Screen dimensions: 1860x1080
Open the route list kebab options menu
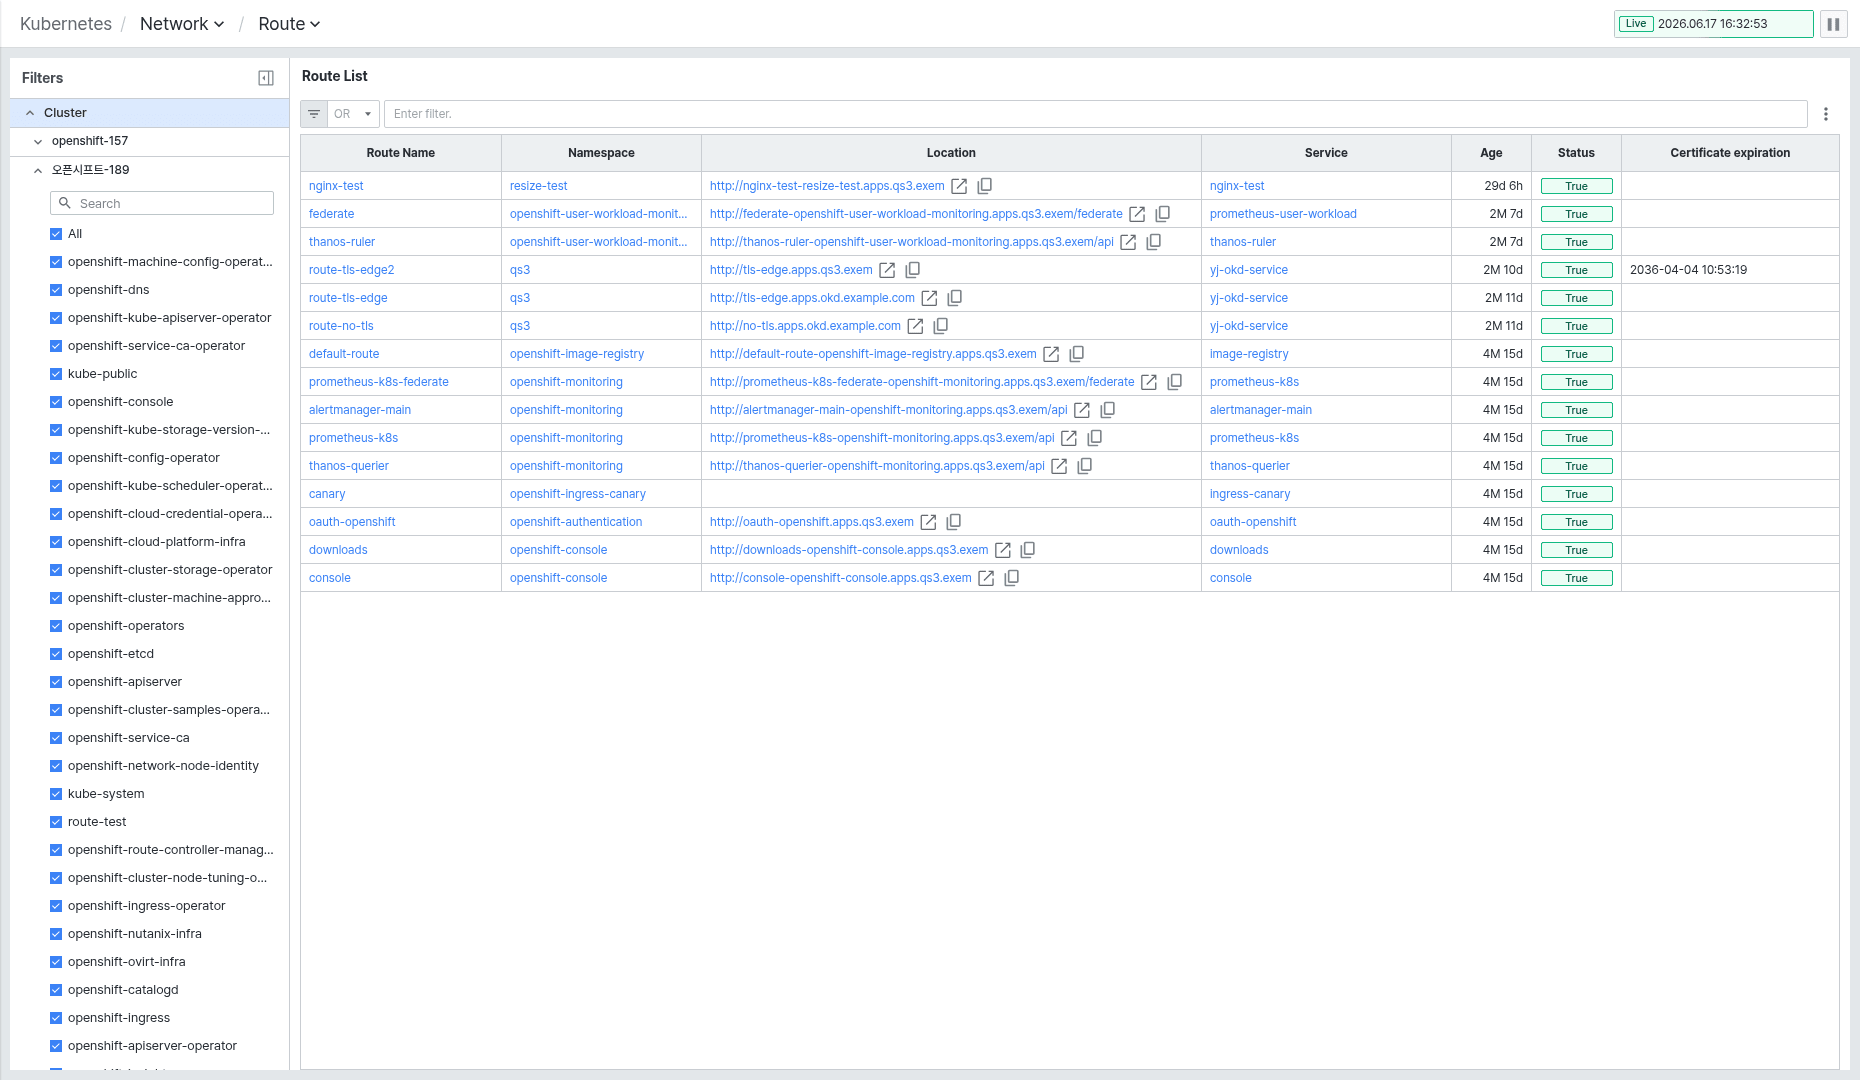point(1826,114)
